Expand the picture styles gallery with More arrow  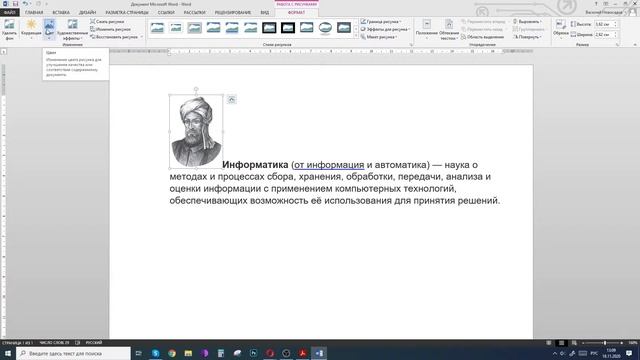(356, 37)
